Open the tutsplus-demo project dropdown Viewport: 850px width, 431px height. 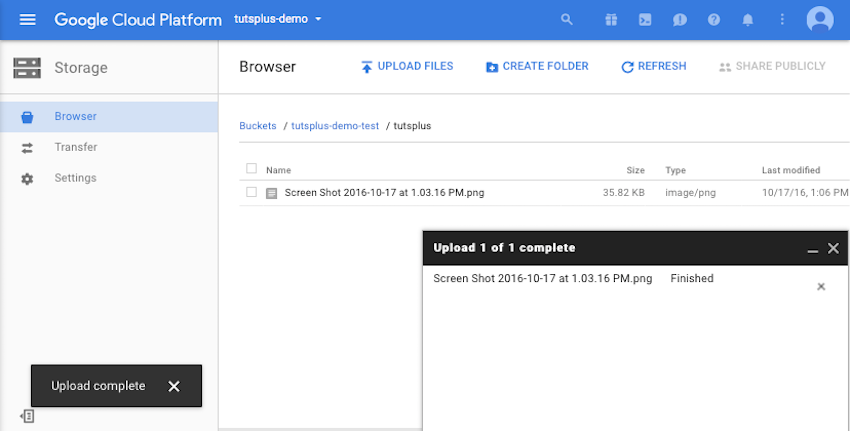coord(278,19)
